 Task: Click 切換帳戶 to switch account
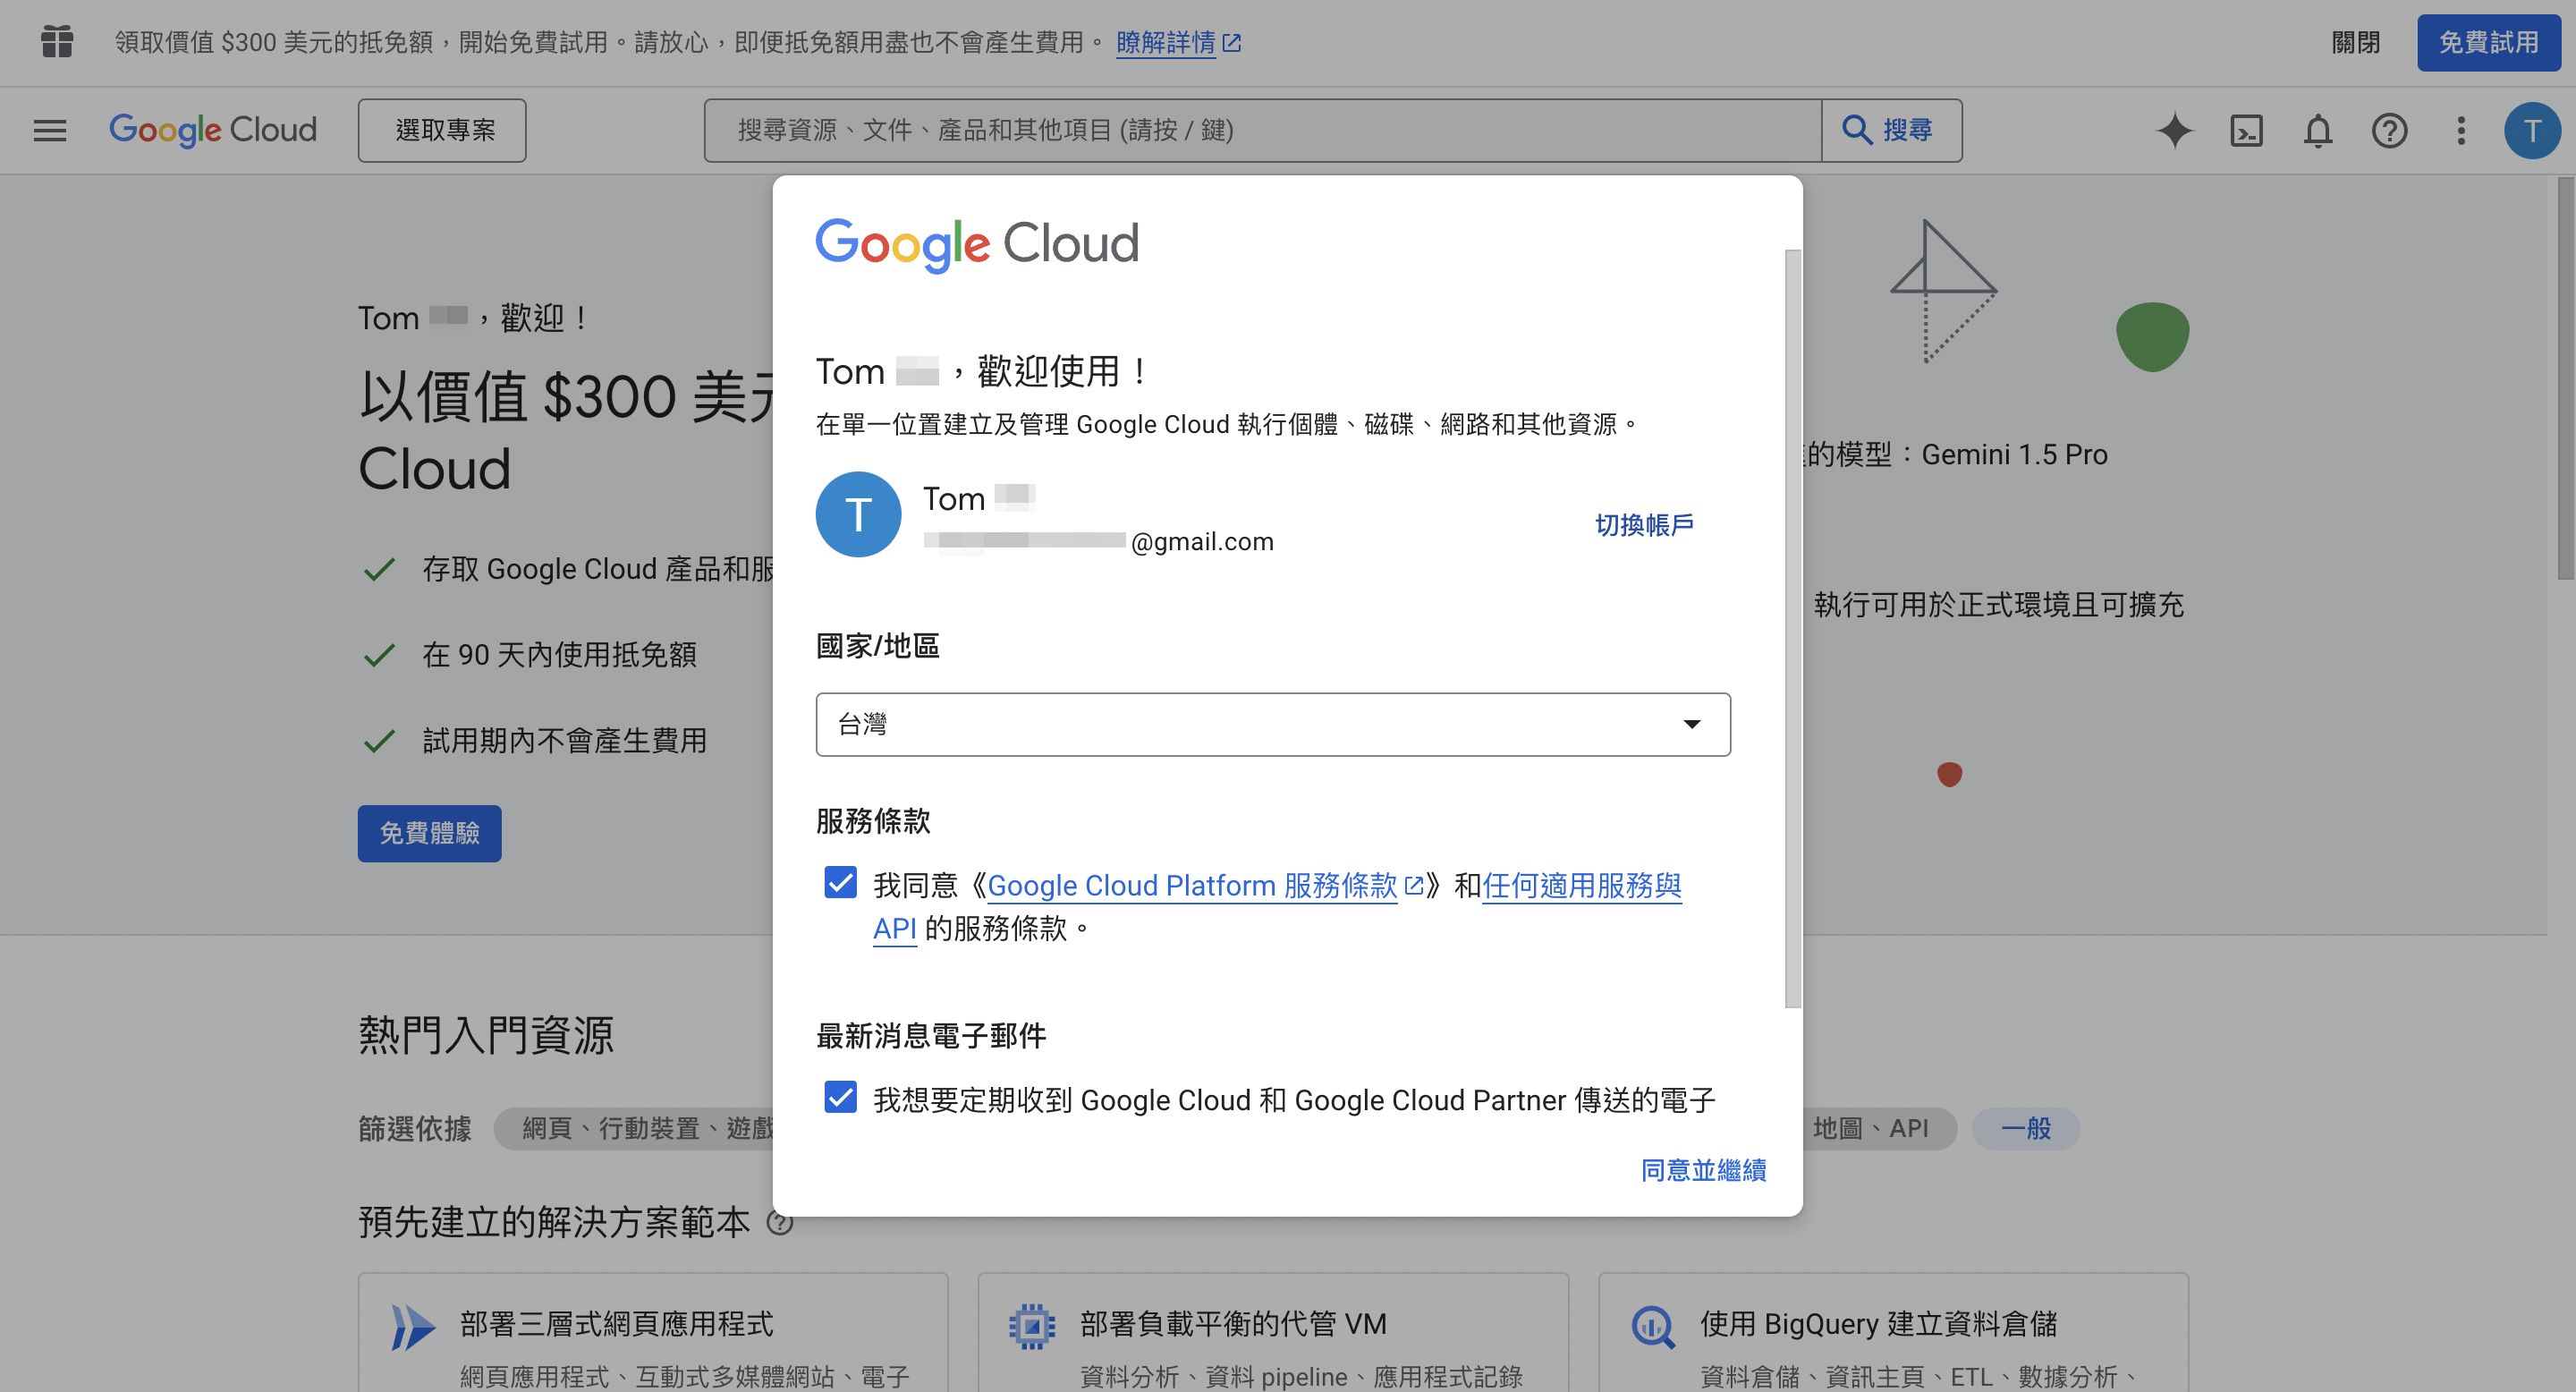[x=1645, y=525]
